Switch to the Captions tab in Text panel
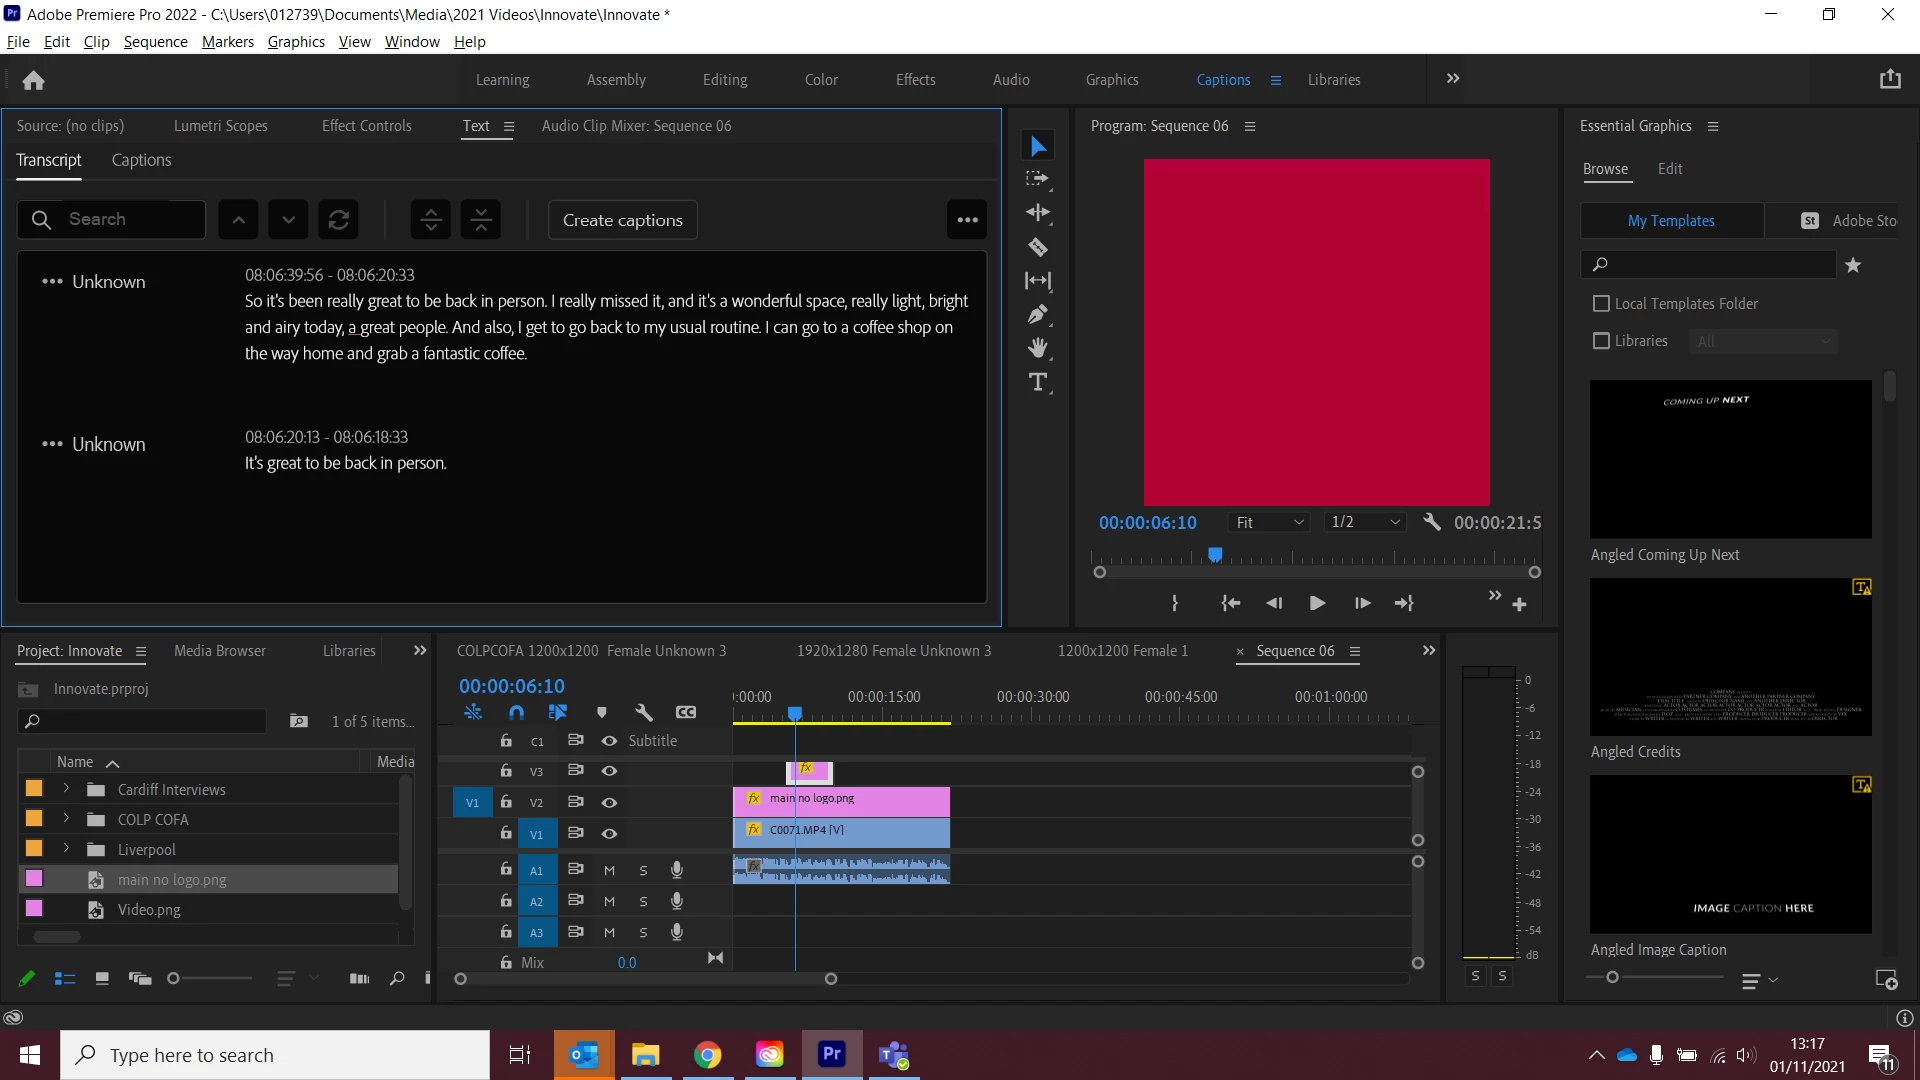The image size is (1920, 1080). (141, 160)
